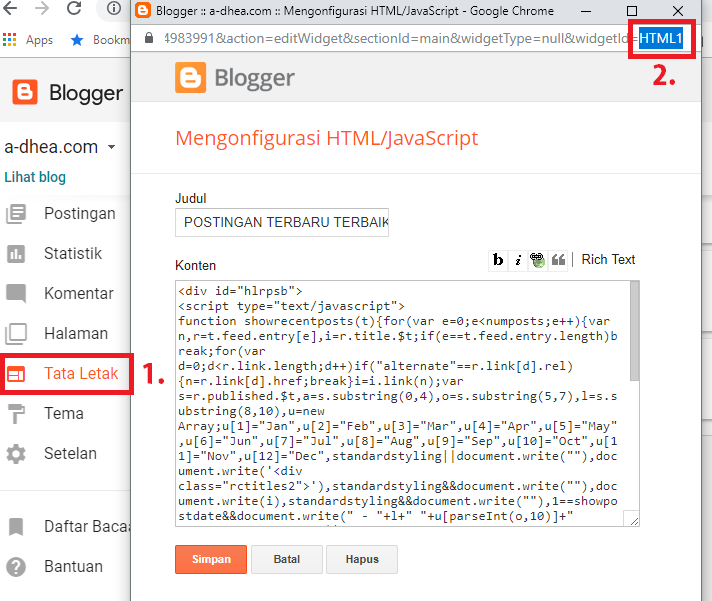Click the Batal button
This screenshot has width=712, height=601.
pyautogui.click(x=287, y=559)
